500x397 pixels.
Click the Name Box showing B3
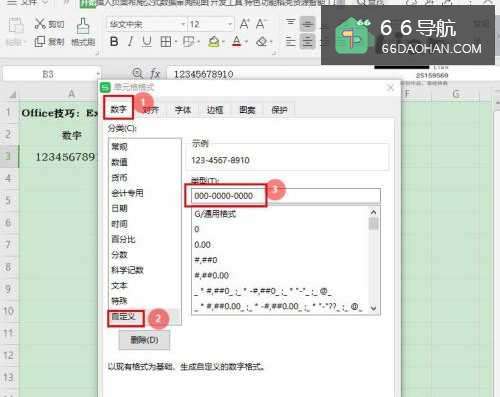tap(48, 74)
